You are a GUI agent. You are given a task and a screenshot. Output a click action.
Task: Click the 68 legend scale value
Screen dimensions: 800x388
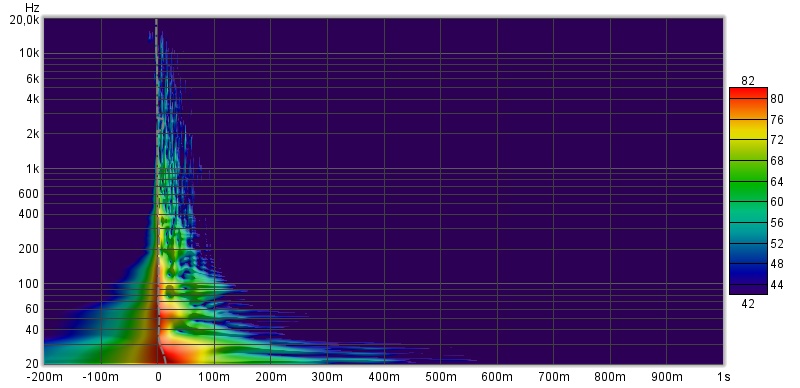777,161
